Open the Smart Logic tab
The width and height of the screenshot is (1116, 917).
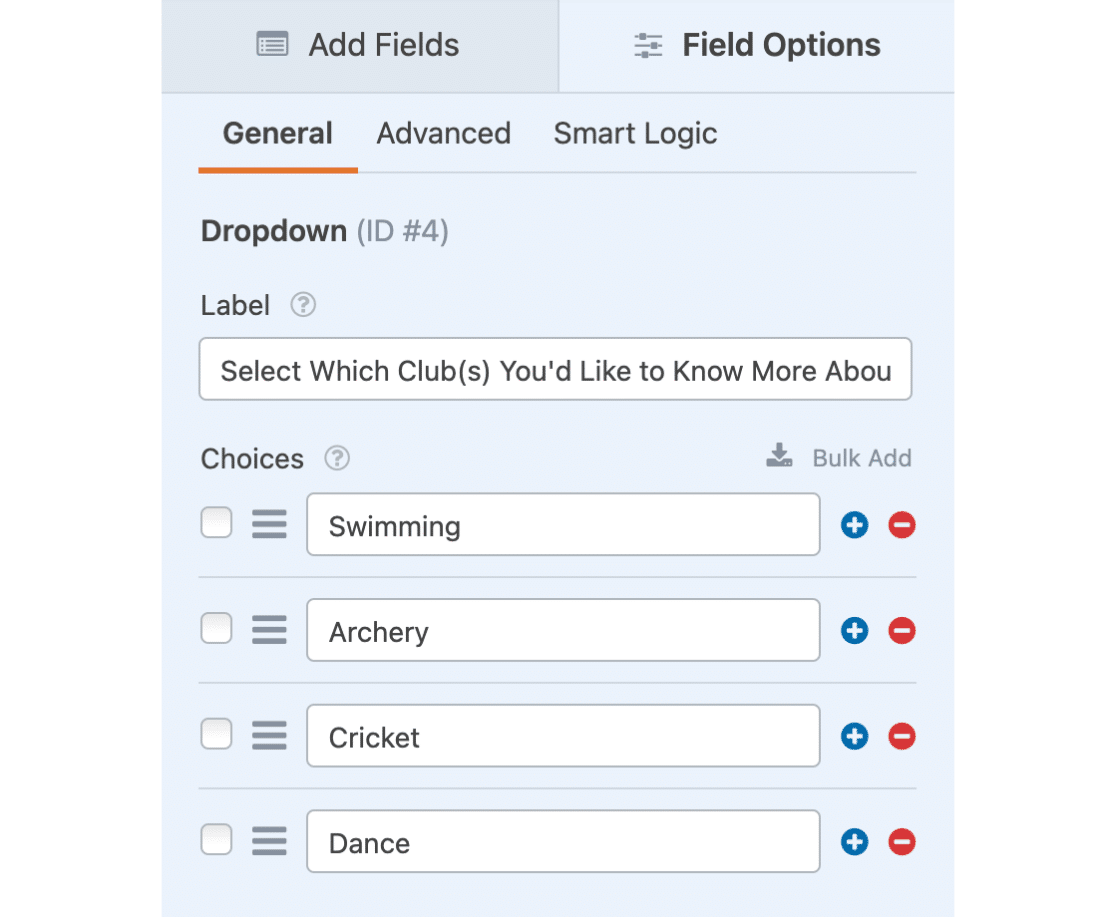[x=636, y=134]
